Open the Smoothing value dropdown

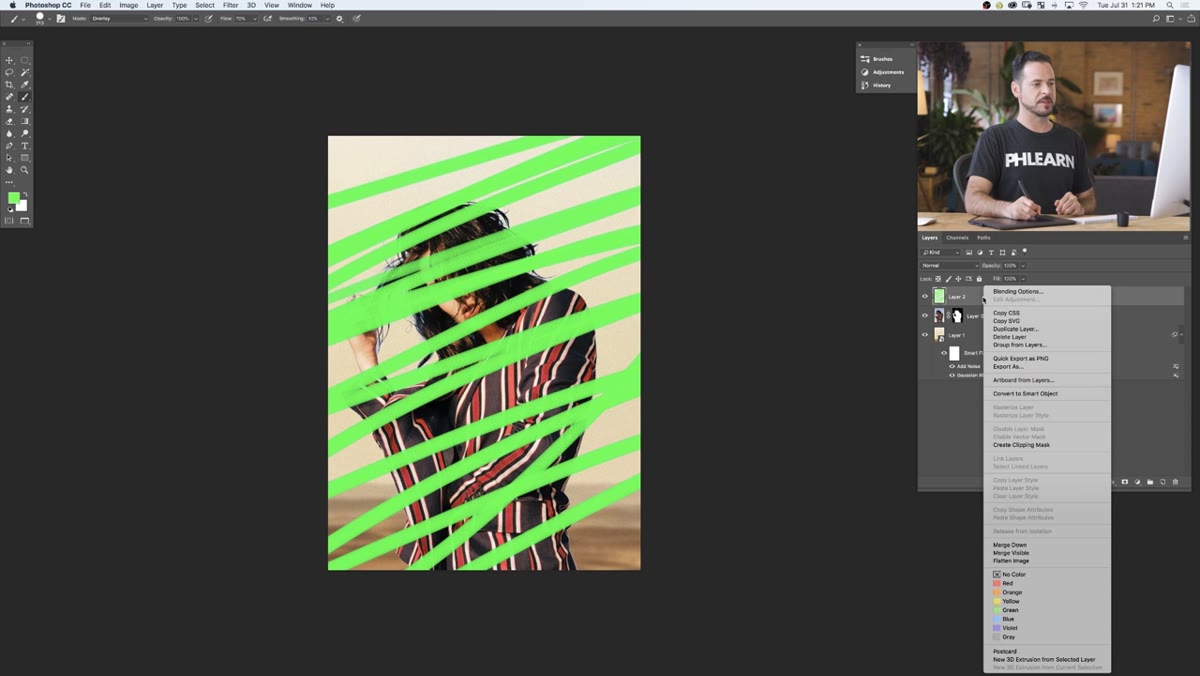coord(326,18)
